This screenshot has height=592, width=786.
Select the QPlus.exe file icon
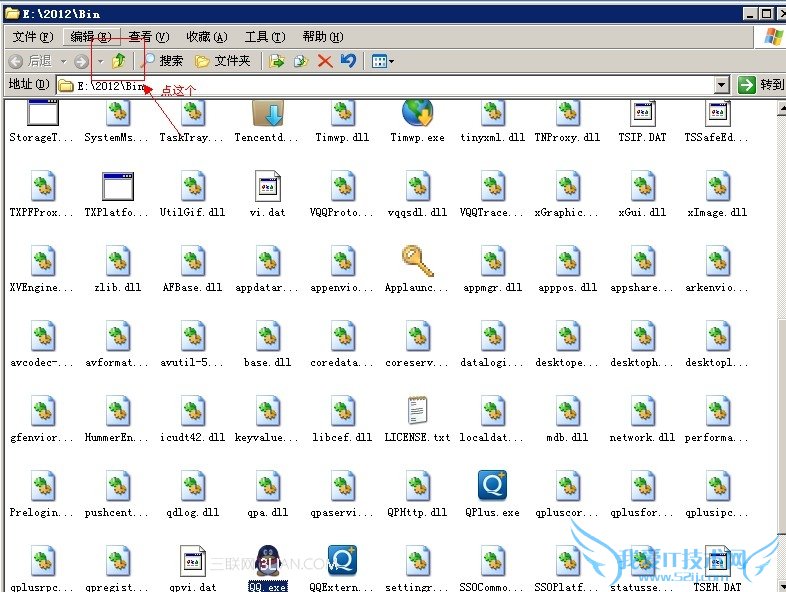click(492, 487)
